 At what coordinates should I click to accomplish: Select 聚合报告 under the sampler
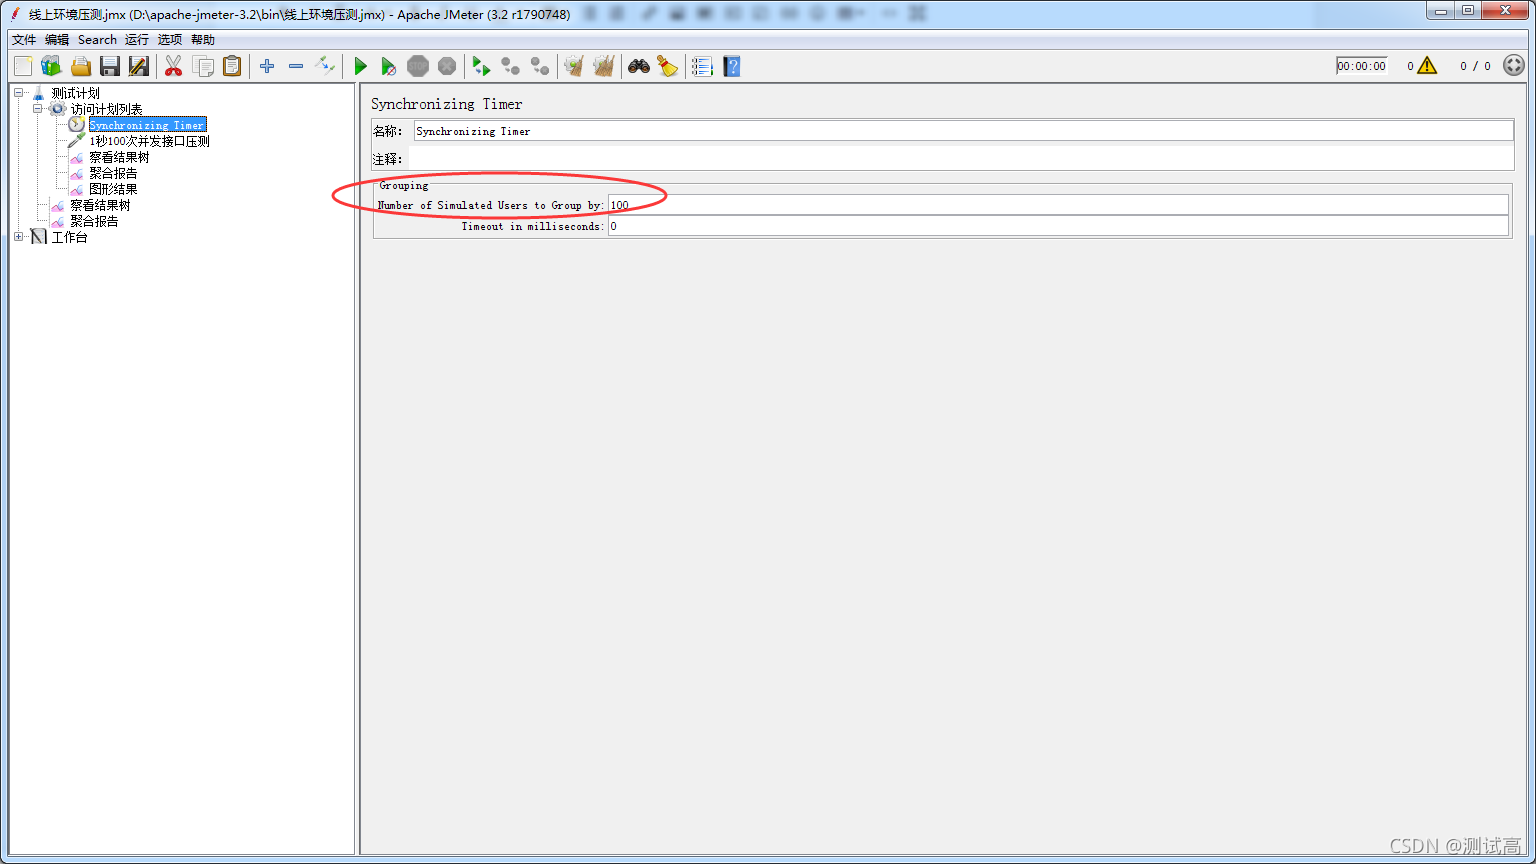click(113, 173)
